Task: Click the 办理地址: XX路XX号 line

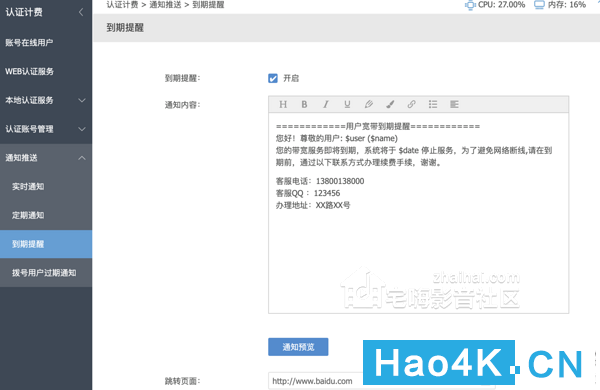Action: [x=313, y=206]
